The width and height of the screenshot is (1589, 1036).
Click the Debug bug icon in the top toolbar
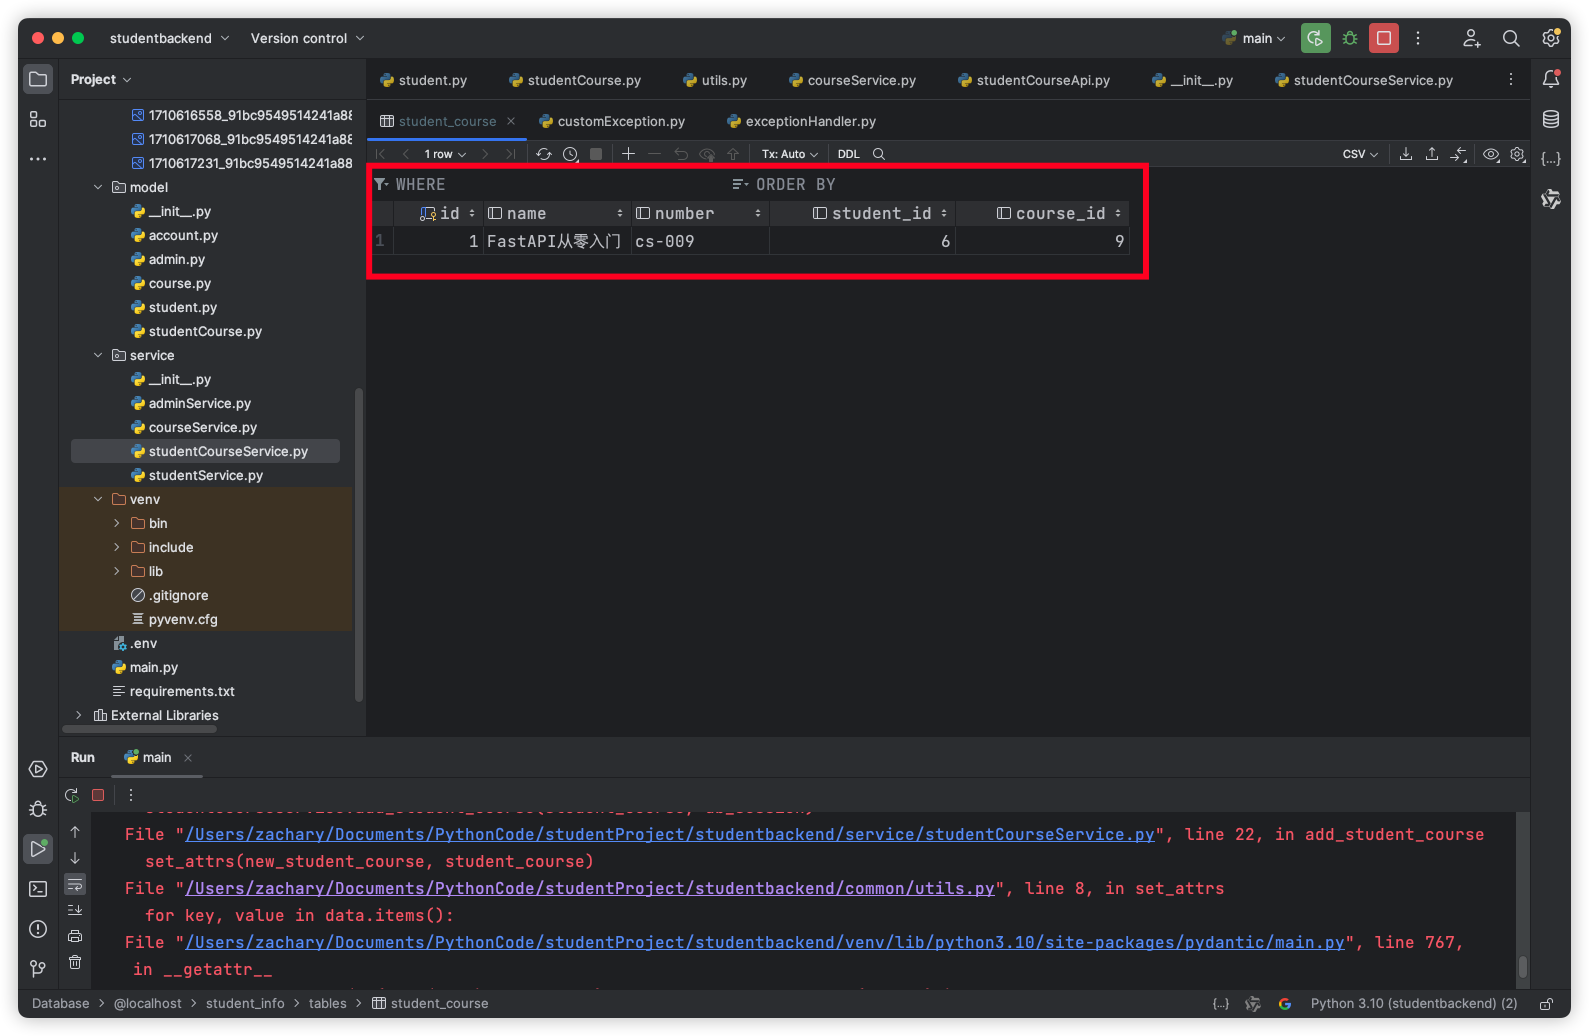click(1350, 39)
